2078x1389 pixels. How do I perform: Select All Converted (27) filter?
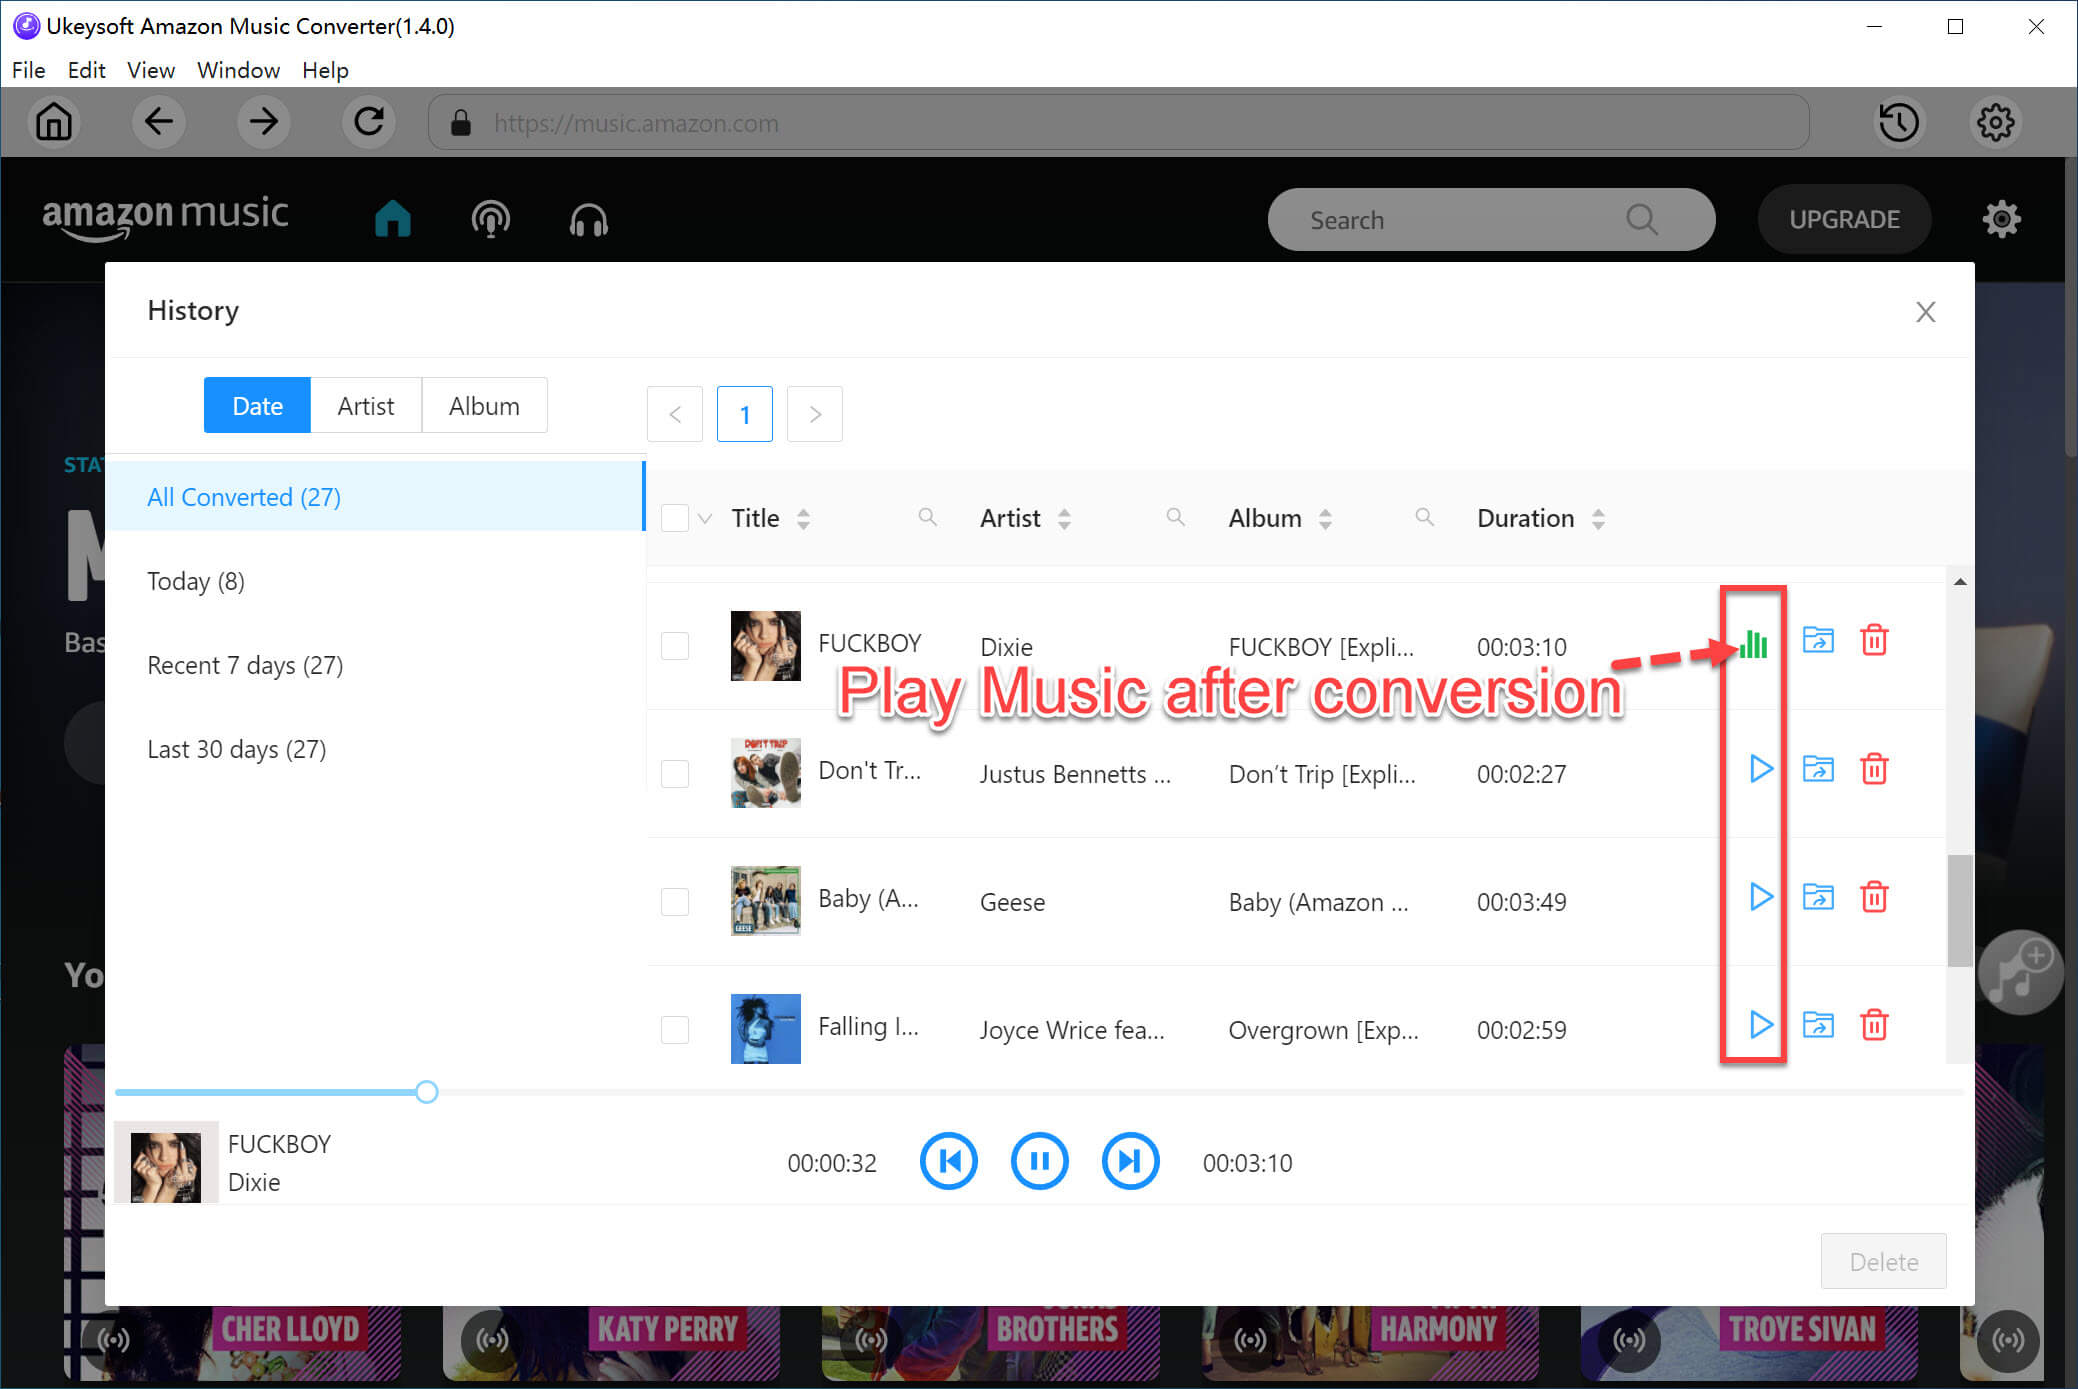[375, 497]
